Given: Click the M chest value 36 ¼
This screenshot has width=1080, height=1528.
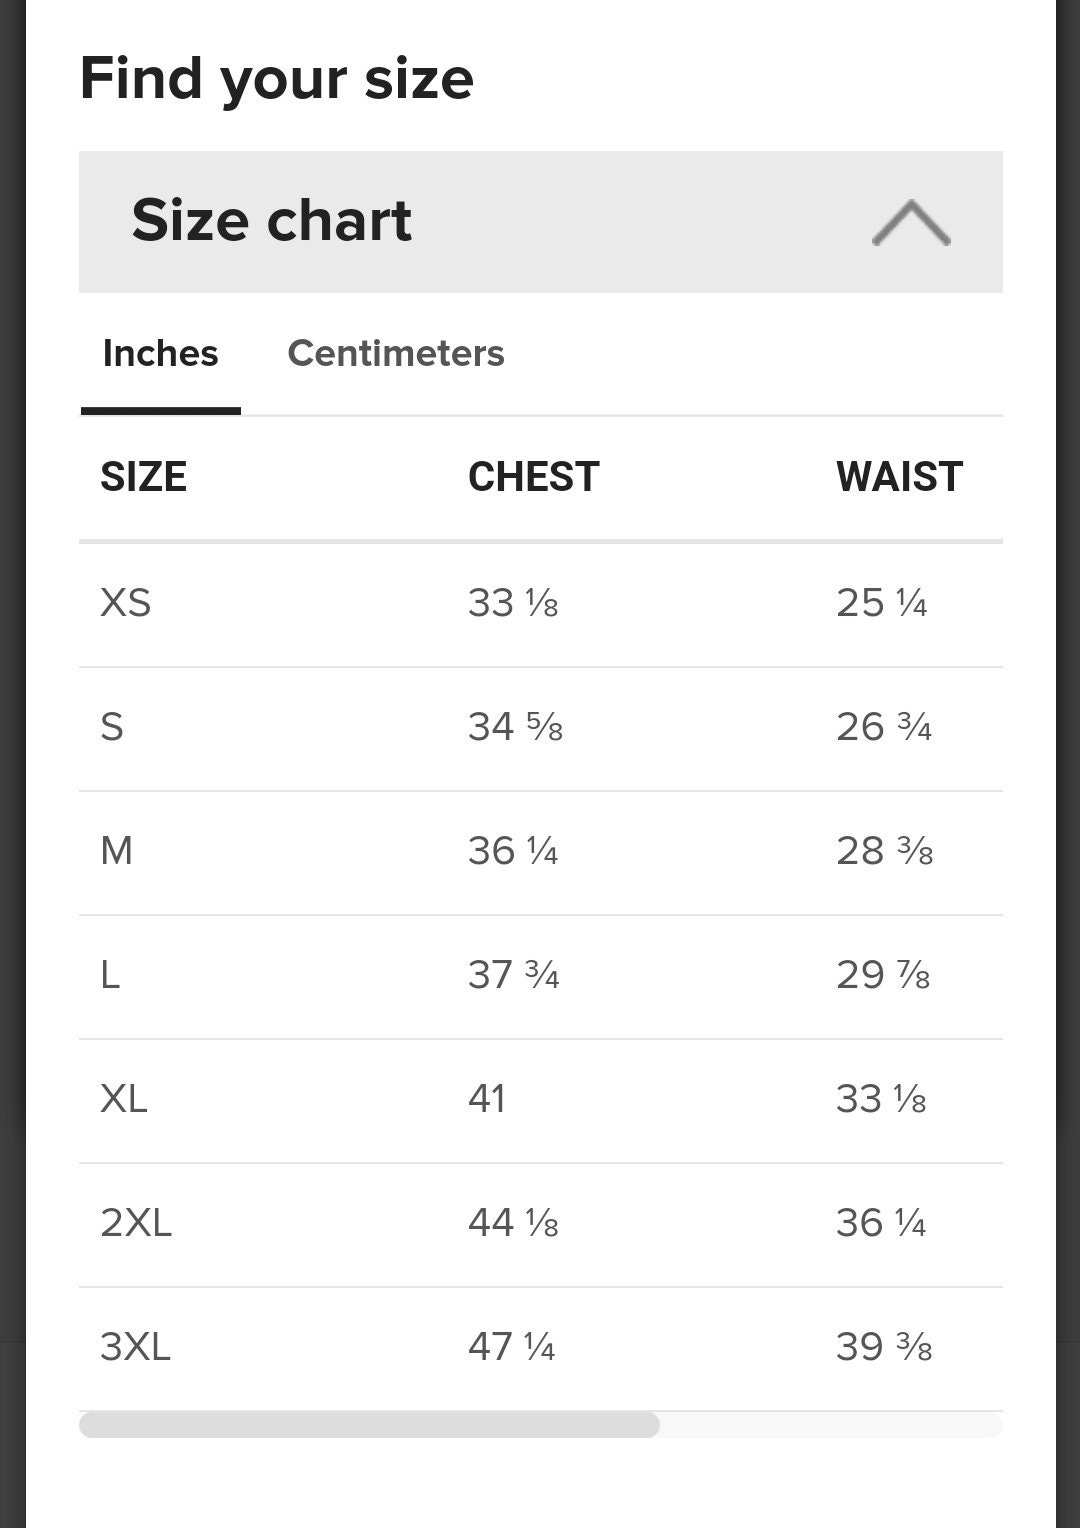Looking at the screenshot, I should 513,851.
